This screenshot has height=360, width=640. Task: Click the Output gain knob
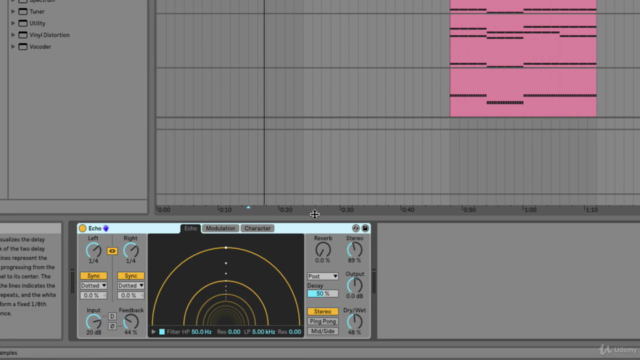pyautogui.click(x=354, y=285)
